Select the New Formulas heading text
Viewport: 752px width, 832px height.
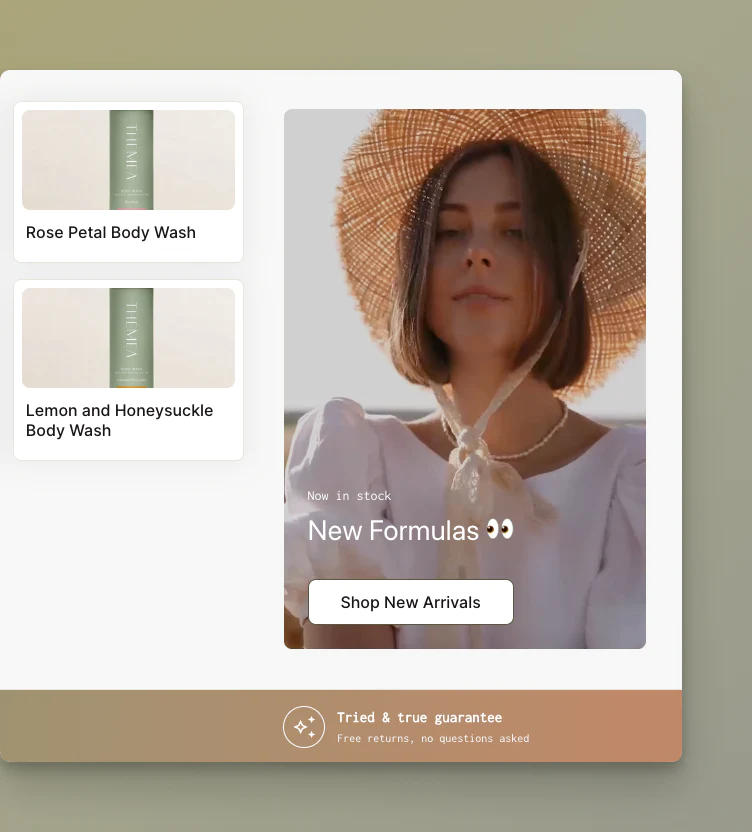tap(393, 530)
